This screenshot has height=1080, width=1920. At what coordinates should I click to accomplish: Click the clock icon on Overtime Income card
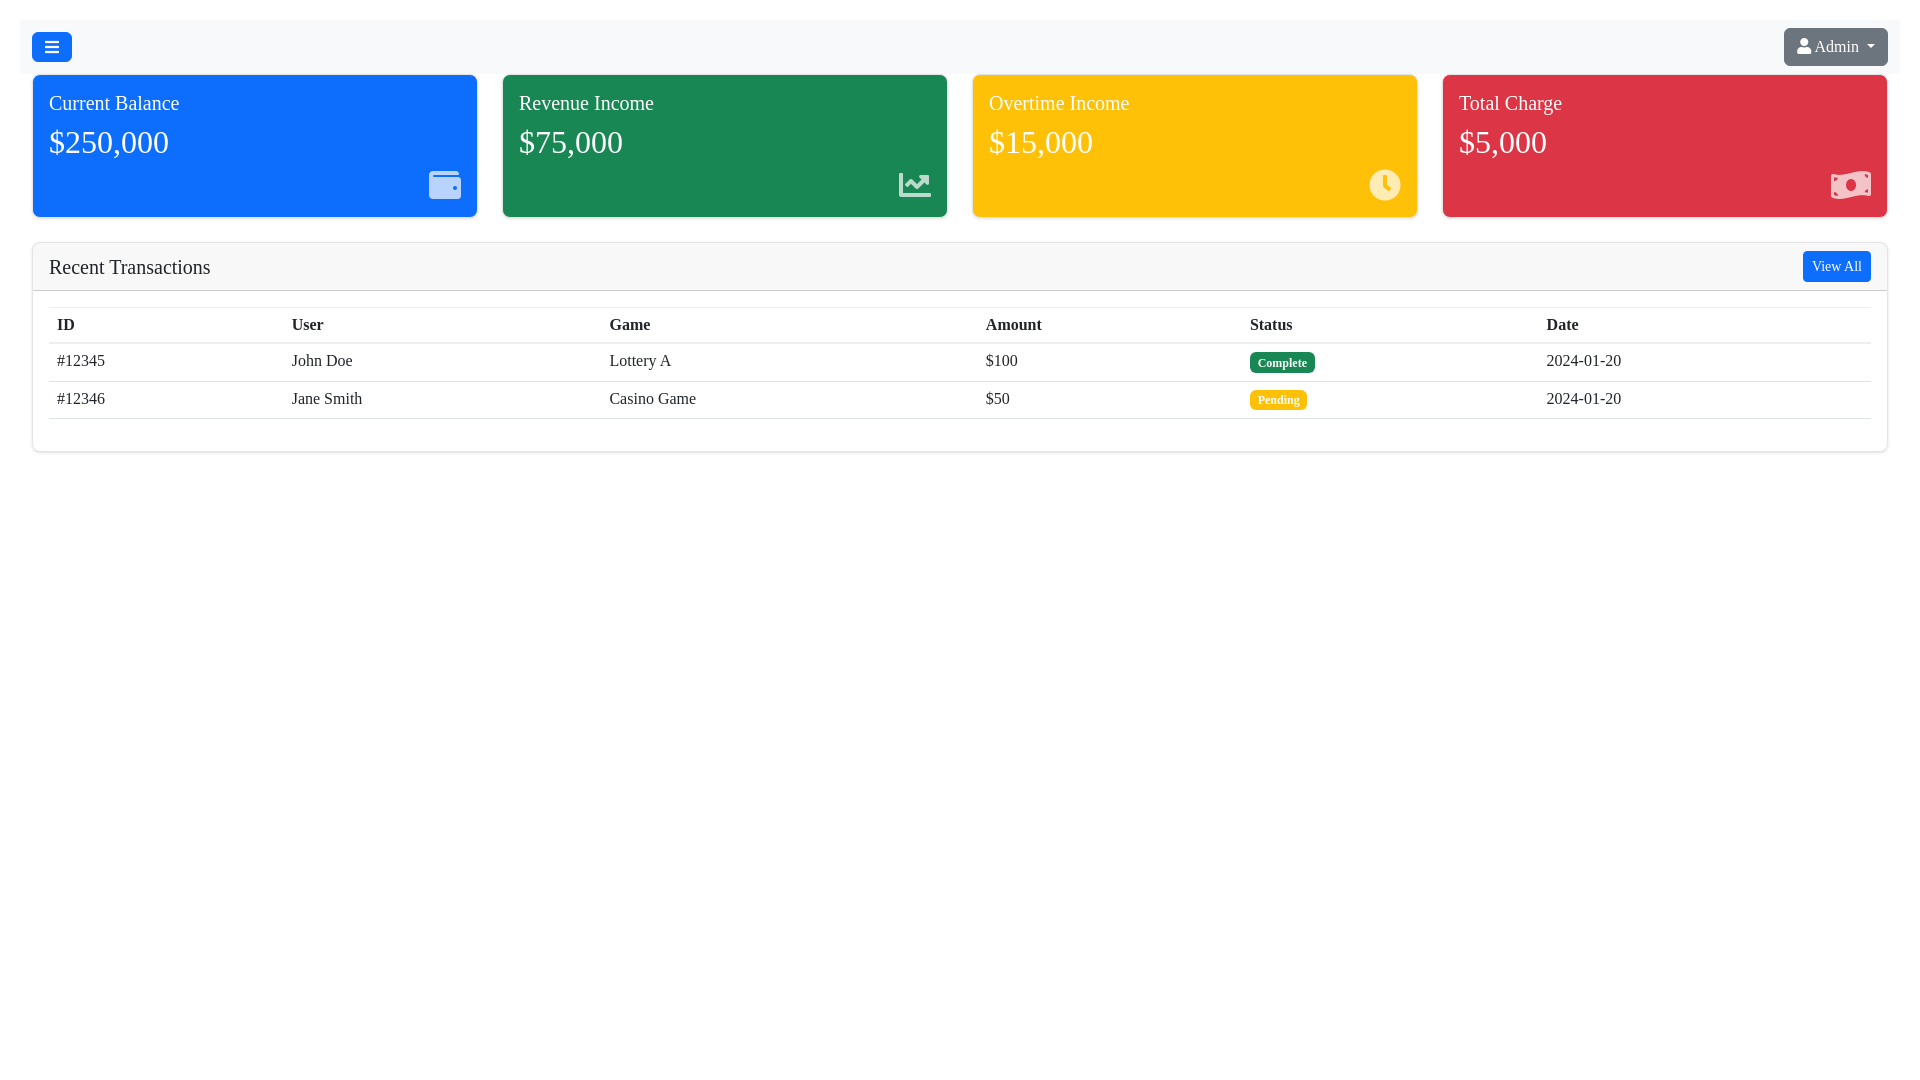click(1384, 185)
